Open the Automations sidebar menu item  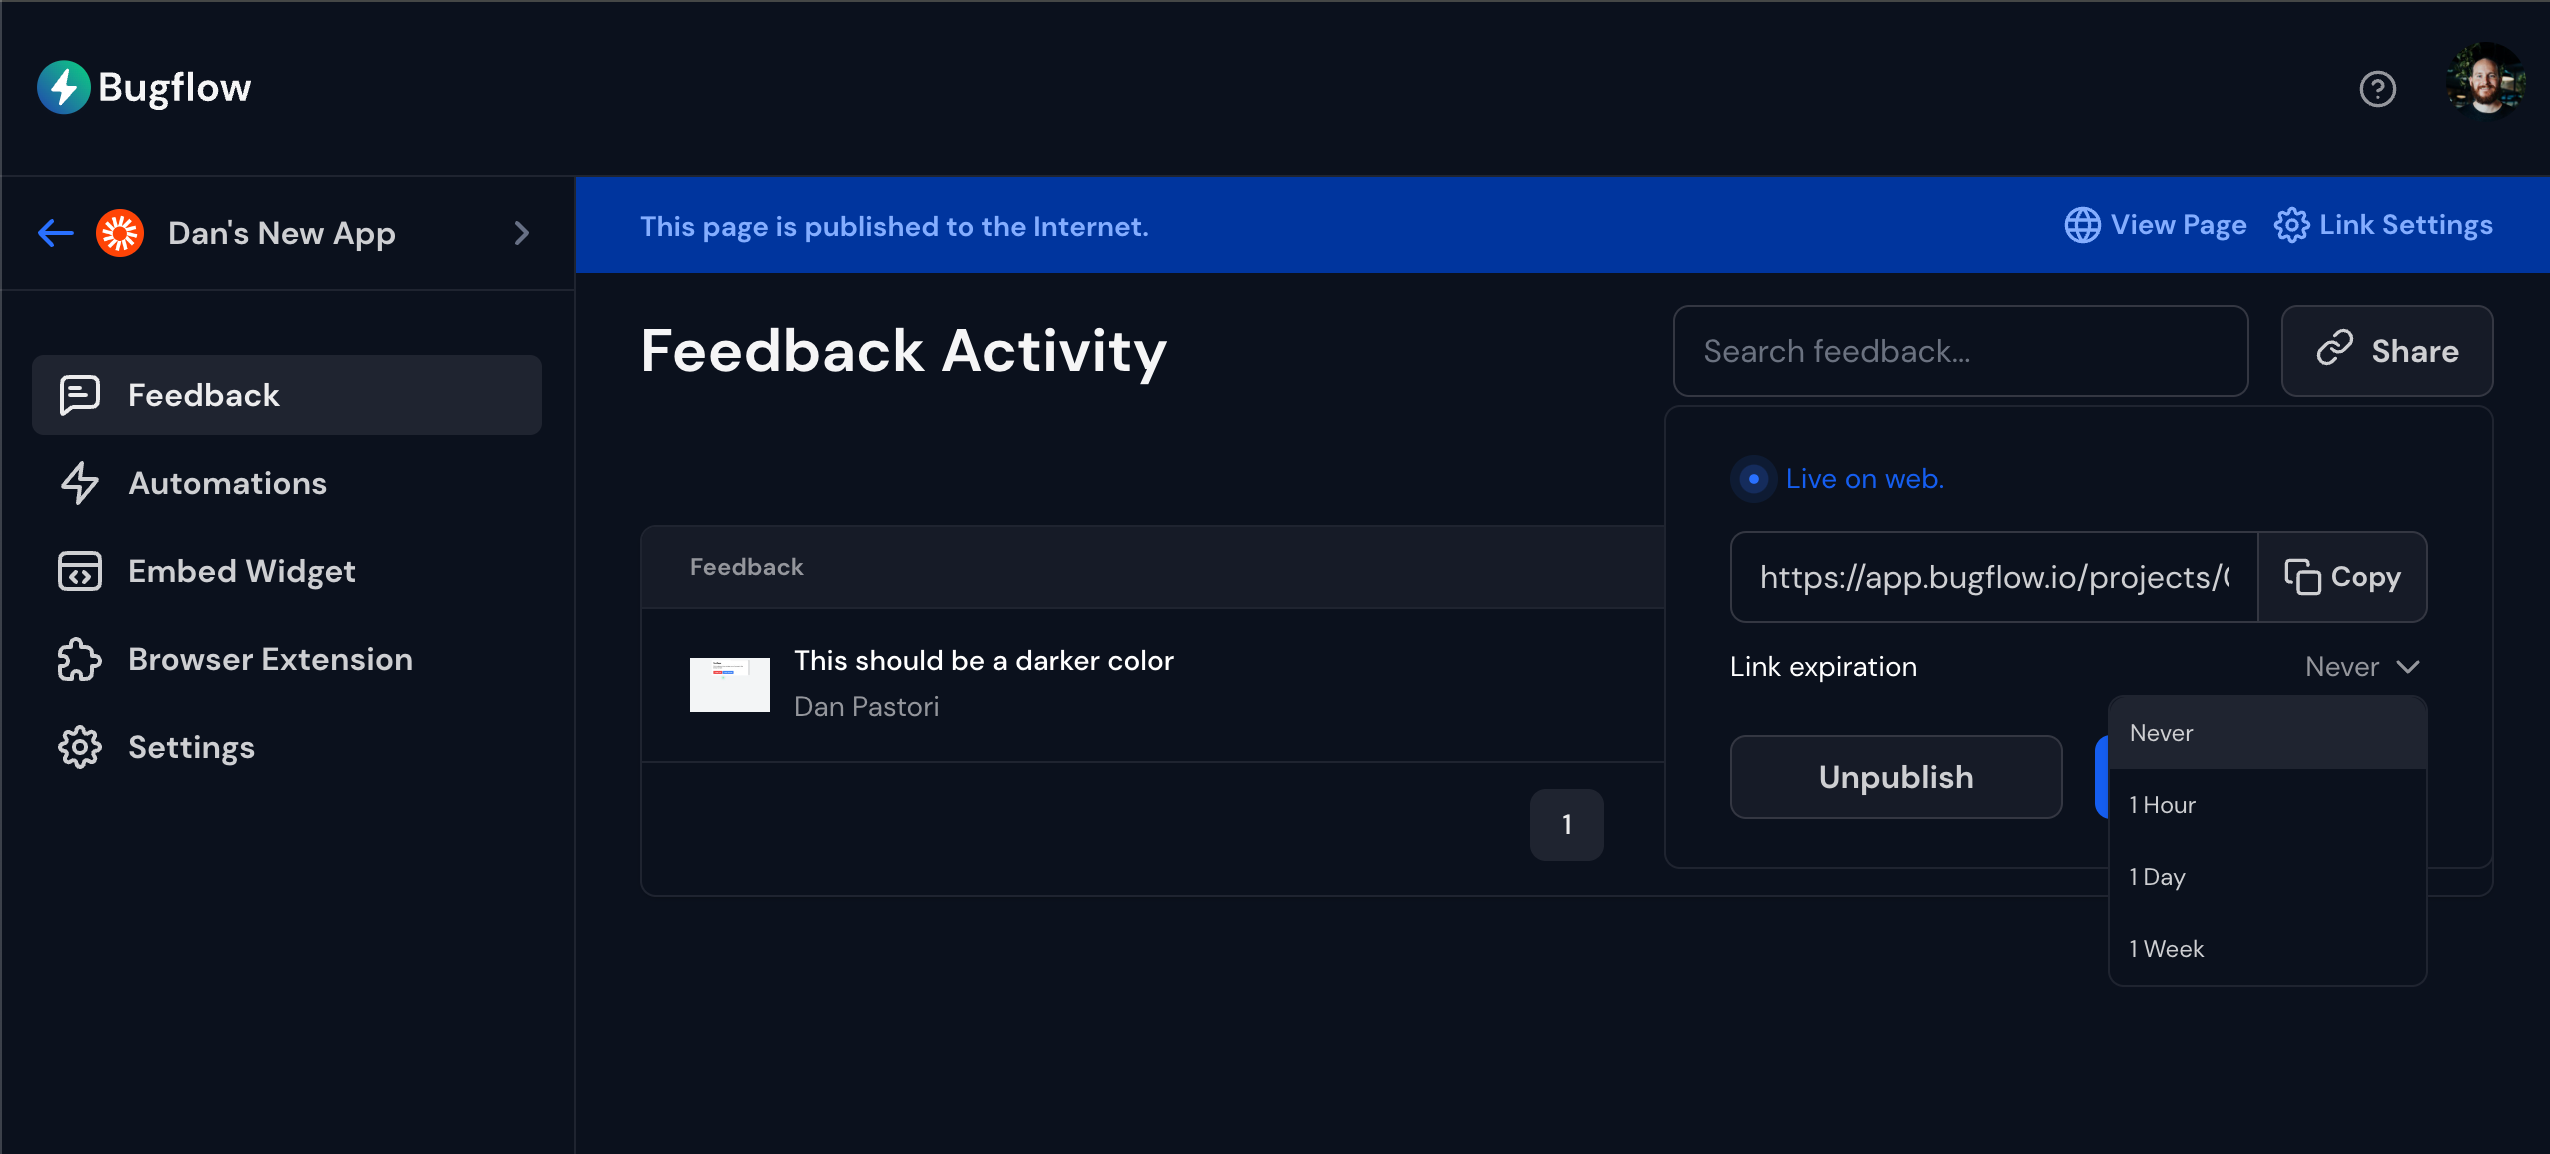[x=287, y=483]
